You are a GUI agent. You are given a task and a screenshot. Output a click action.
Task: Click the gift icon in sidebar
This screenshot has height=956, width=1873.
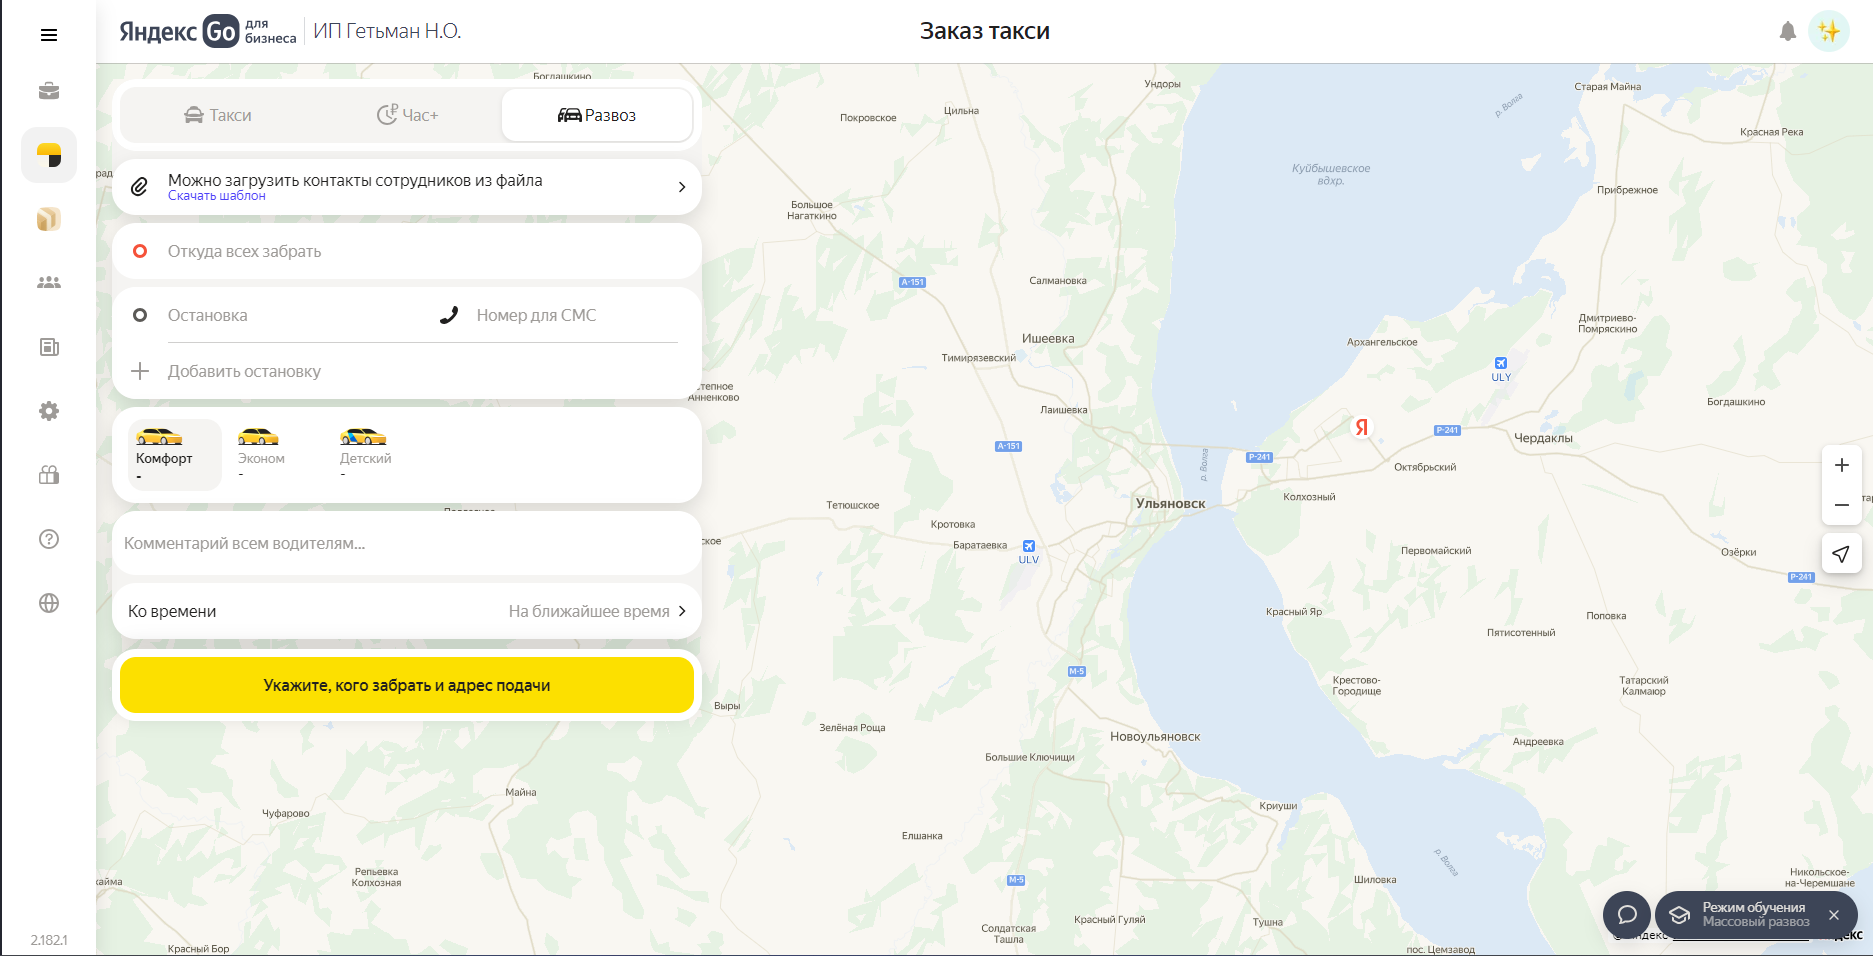point(48,475)
